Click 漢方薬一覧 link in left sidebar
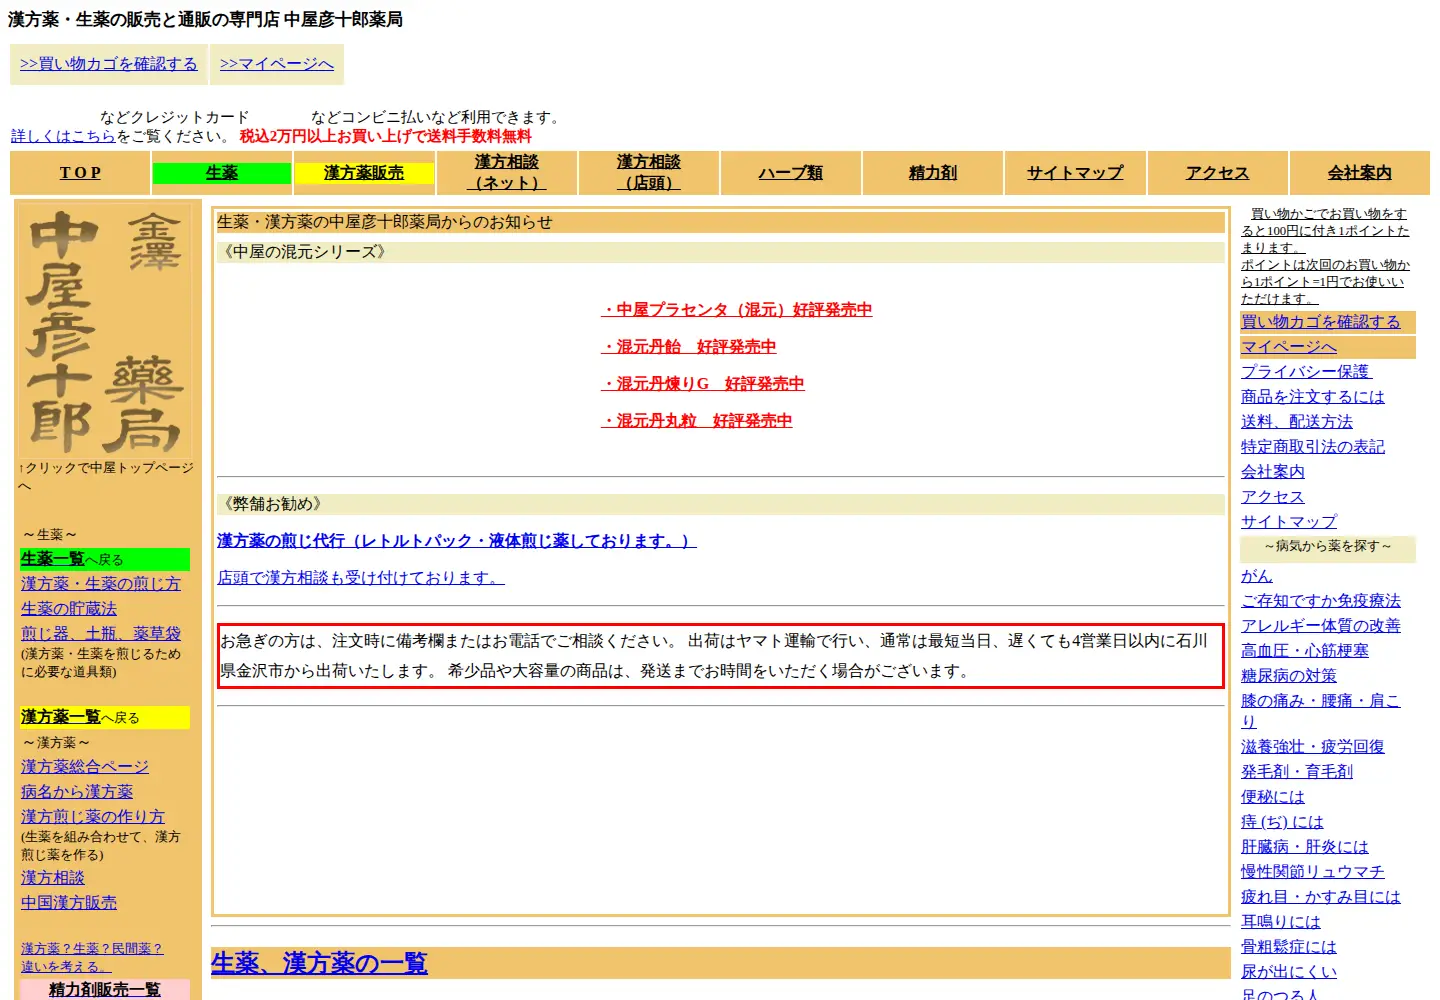The width and height of the screenshot is (1440, 1000). [60, 717]
